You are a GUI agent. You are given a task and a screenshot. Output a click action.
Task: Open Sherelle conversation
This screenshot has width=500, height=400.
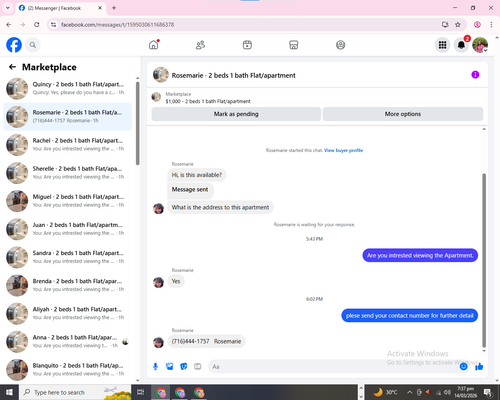click(68, 173)
